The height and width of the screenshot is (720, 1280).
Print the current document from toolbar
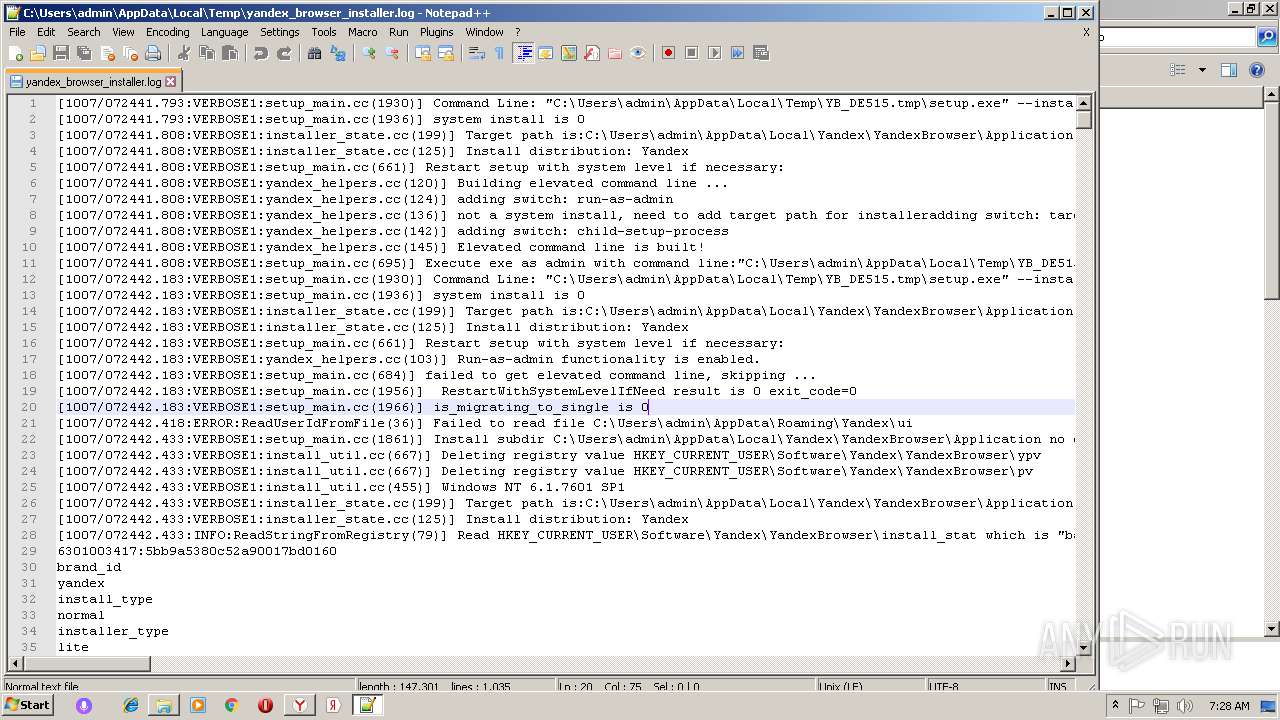click(153, 53)
